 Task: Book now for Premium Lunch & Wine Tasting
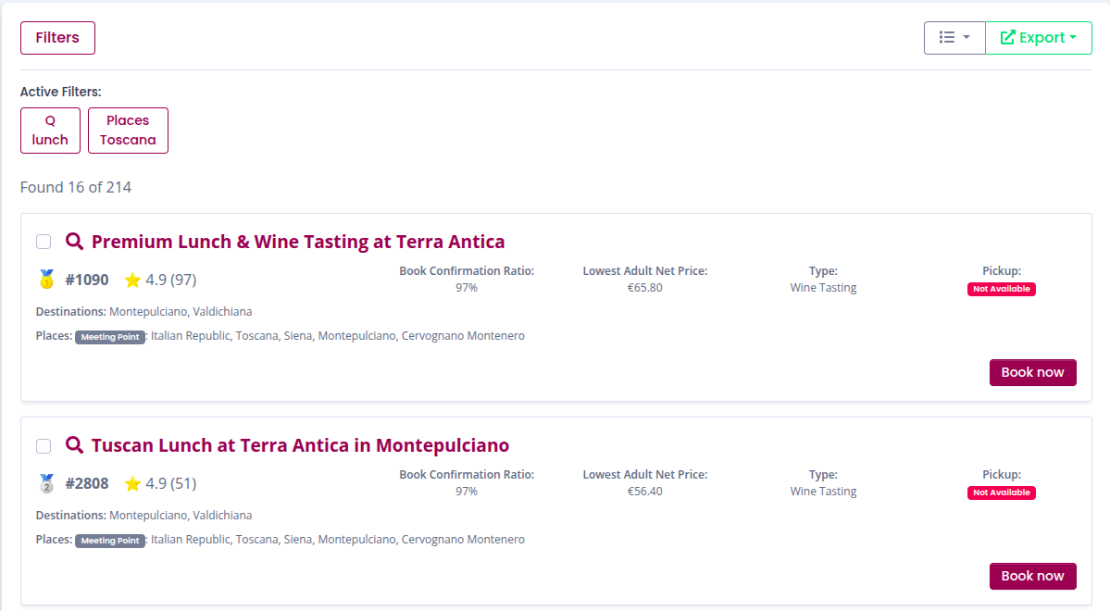point(1032,373)
